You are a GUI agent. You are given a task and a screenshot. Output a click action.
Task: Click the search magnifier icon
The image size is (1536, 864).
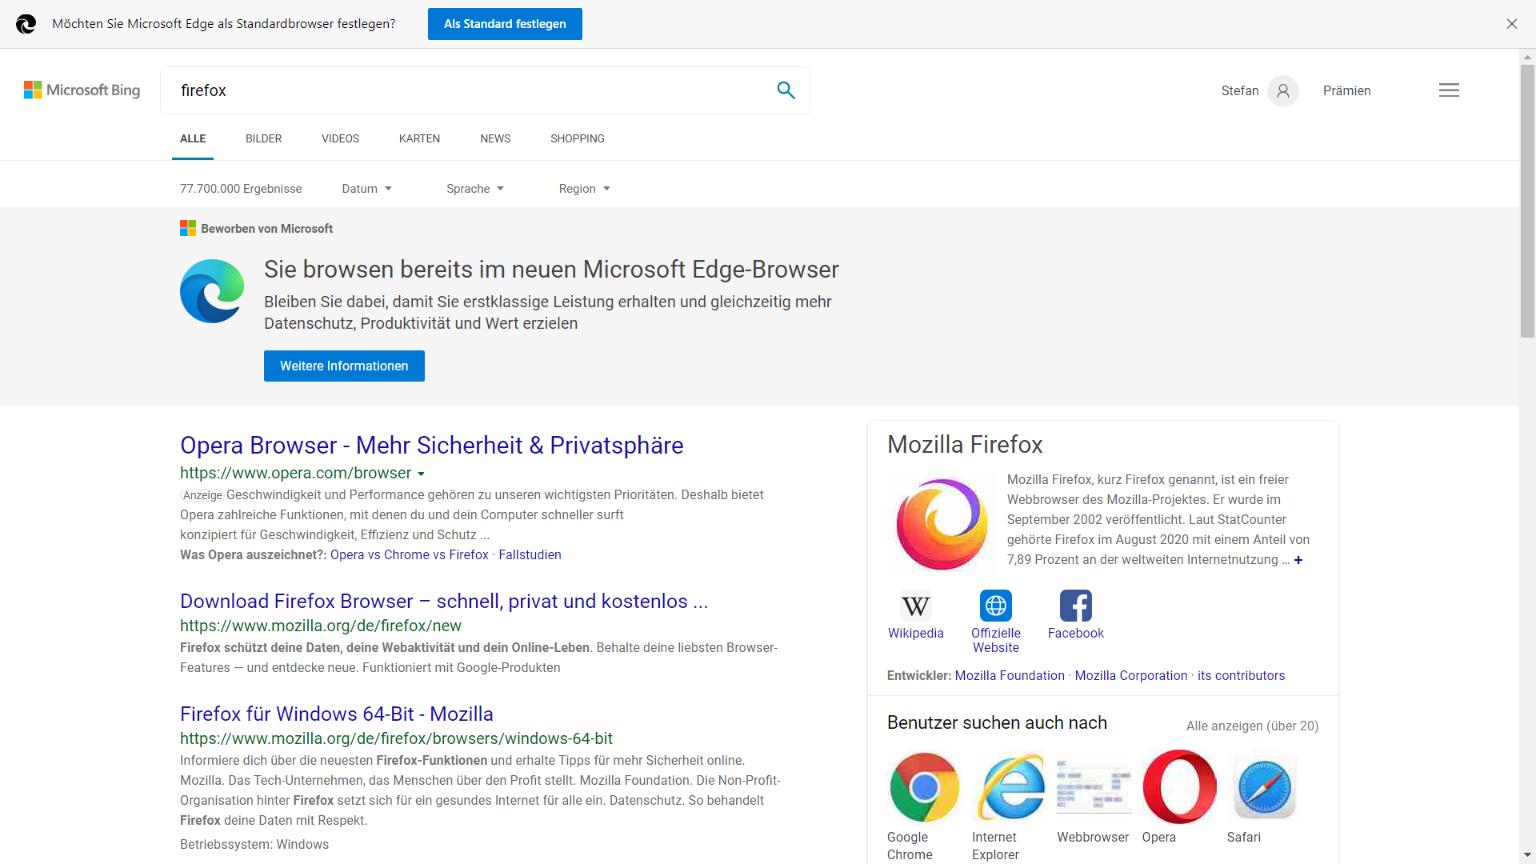[x=786, y=90]
